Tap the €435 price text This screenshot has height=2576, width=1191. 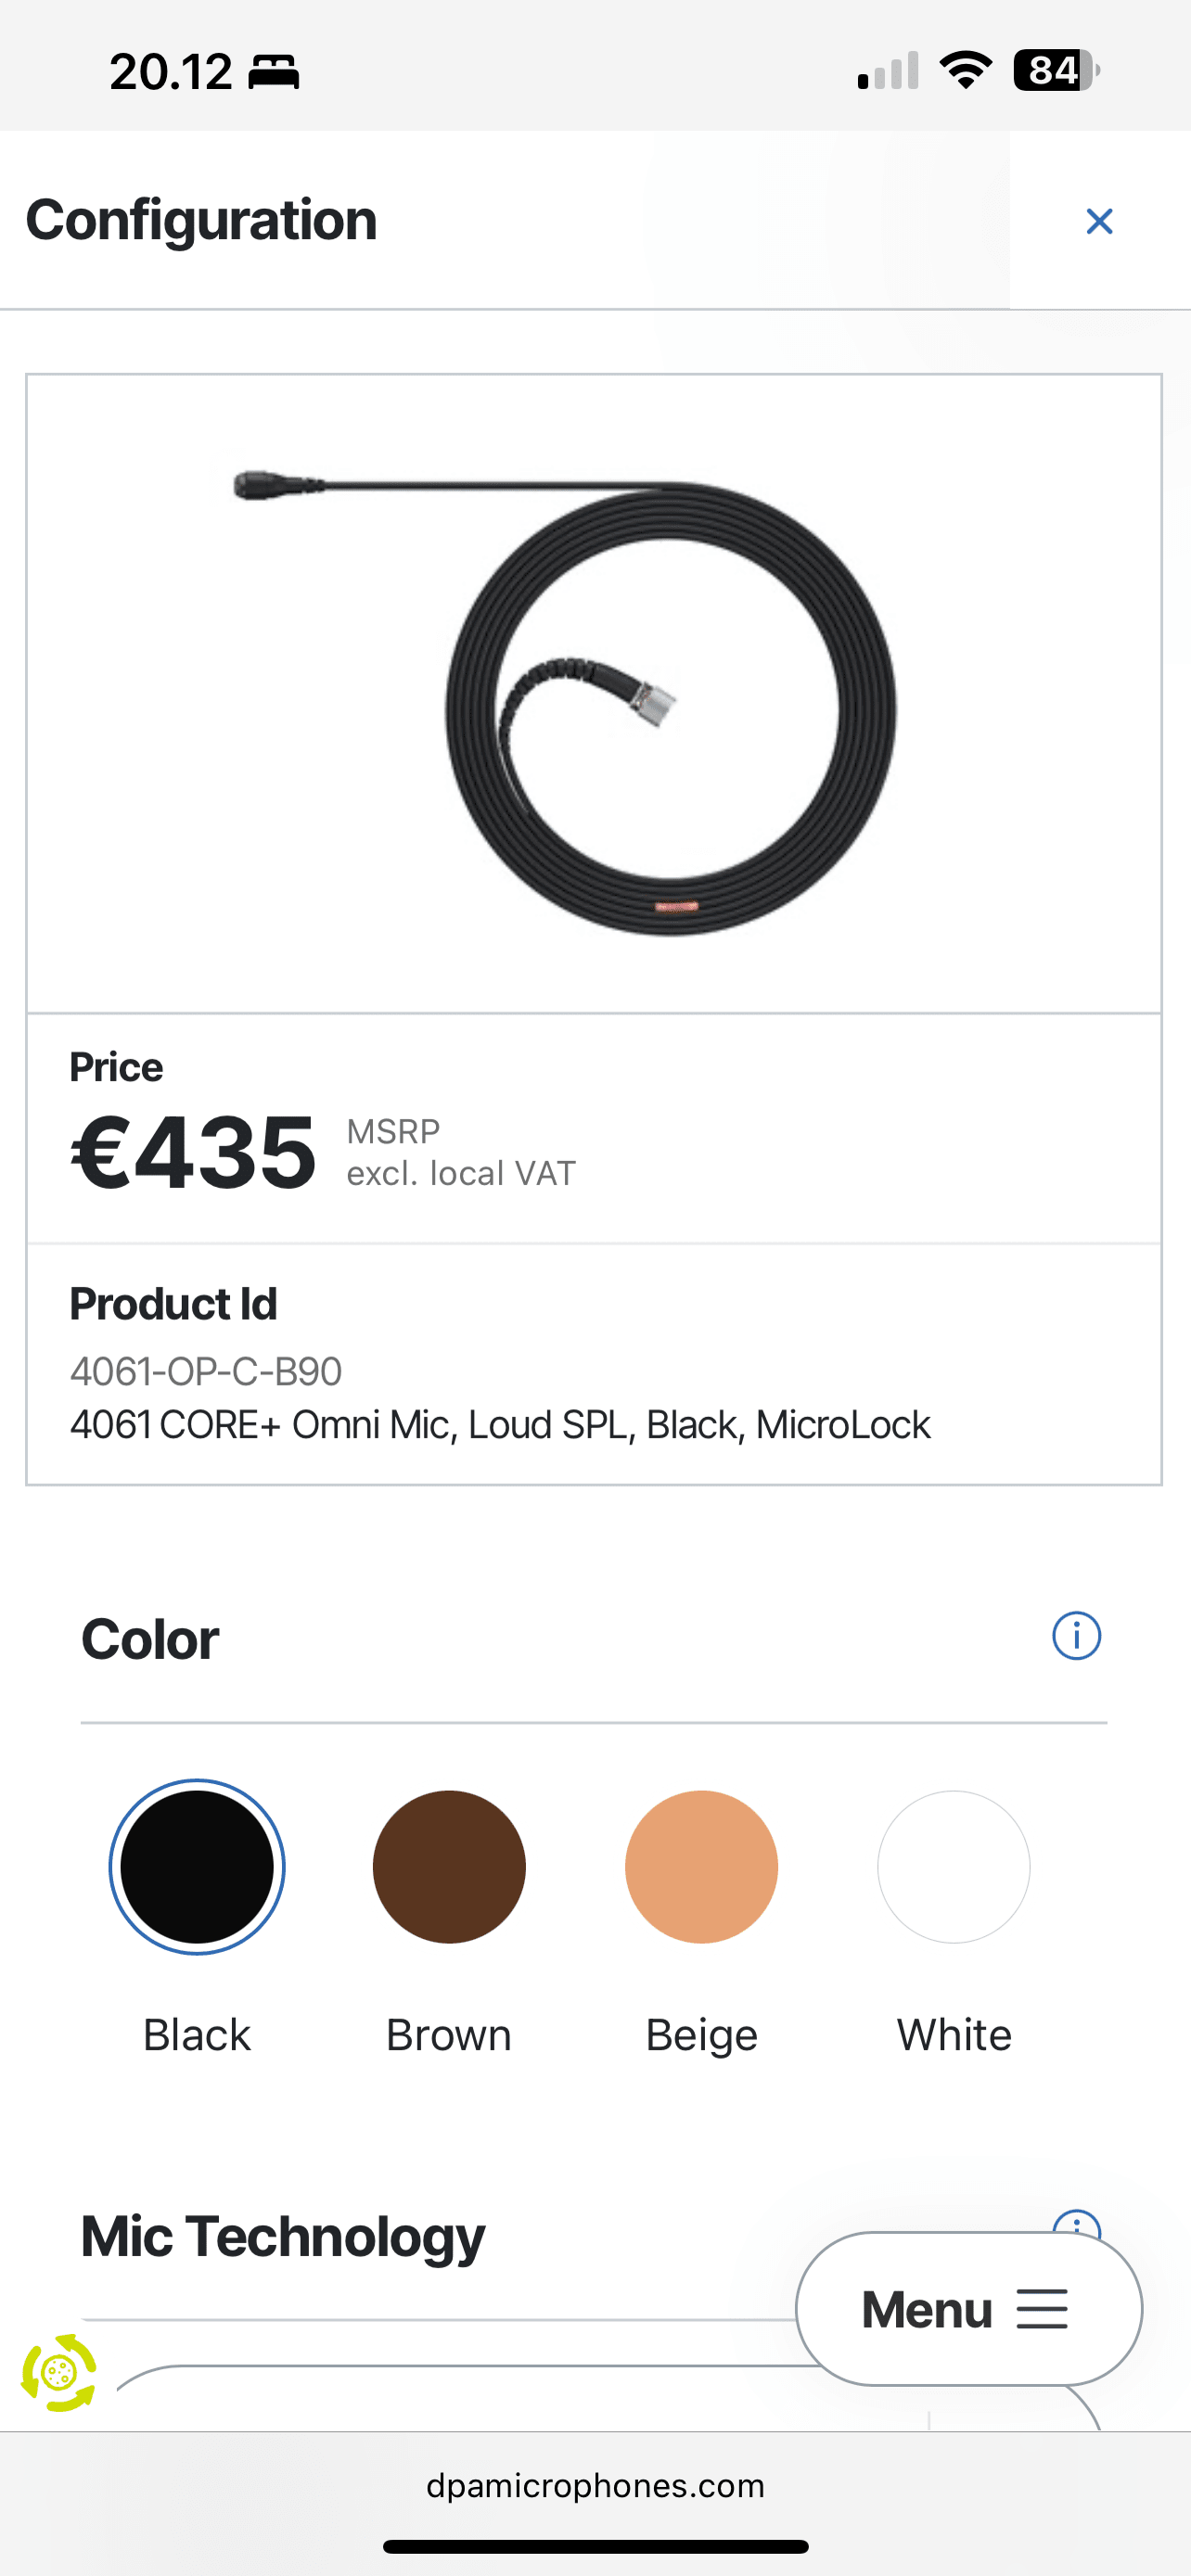[x=194, y=1153]
